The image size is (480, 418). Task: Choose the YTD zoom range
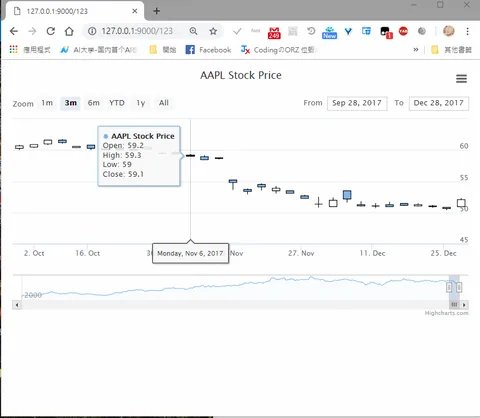click(x=117, y=103)
